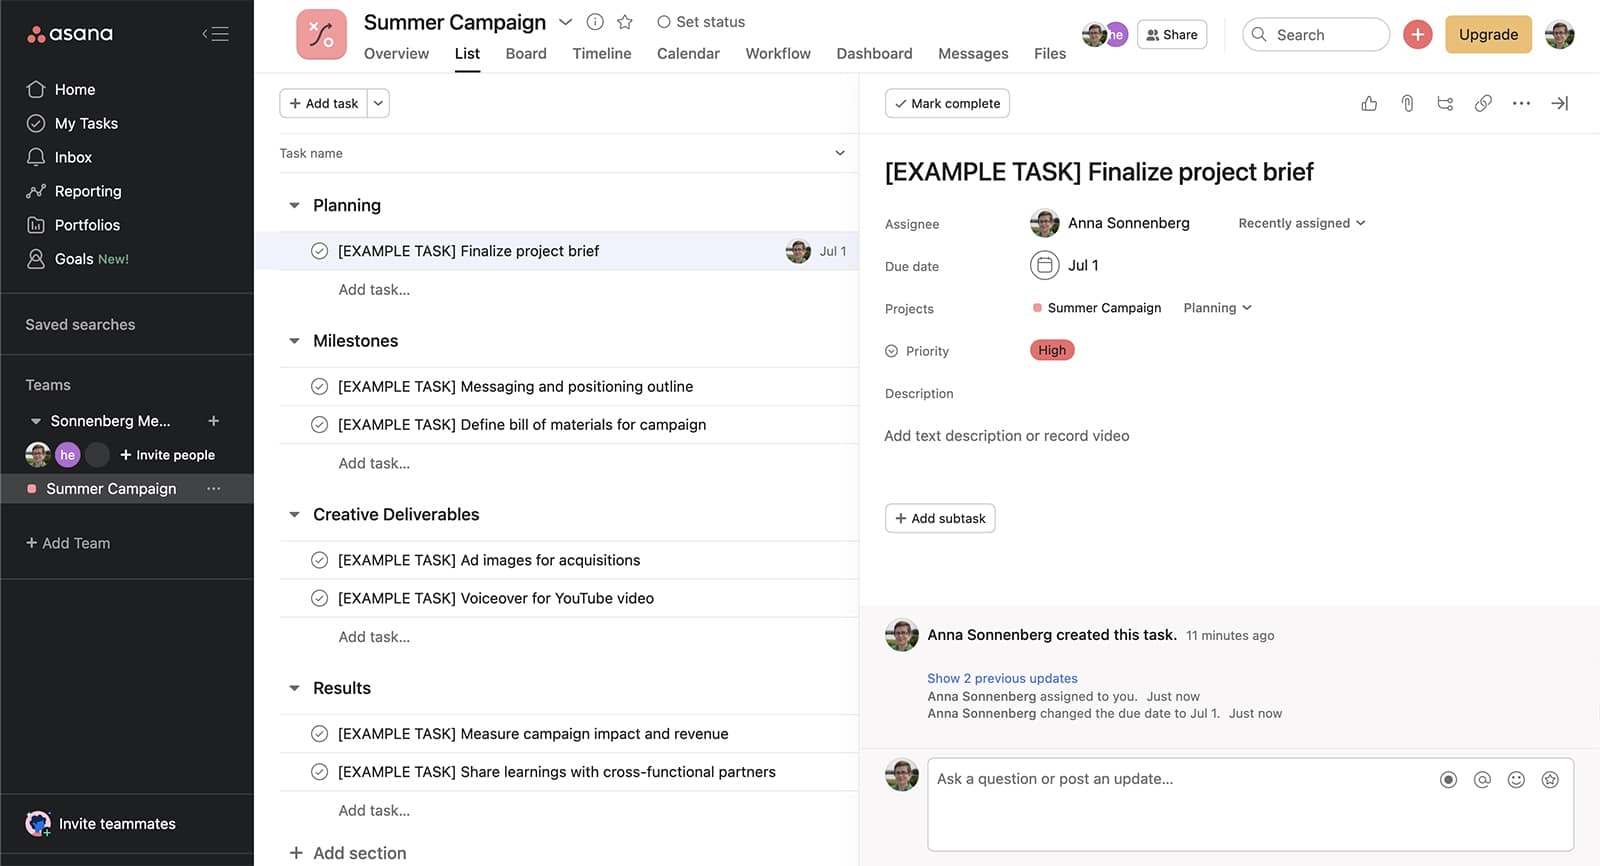
Task: Star the Summer Campaign project
Action: click(x=625, y=22)
